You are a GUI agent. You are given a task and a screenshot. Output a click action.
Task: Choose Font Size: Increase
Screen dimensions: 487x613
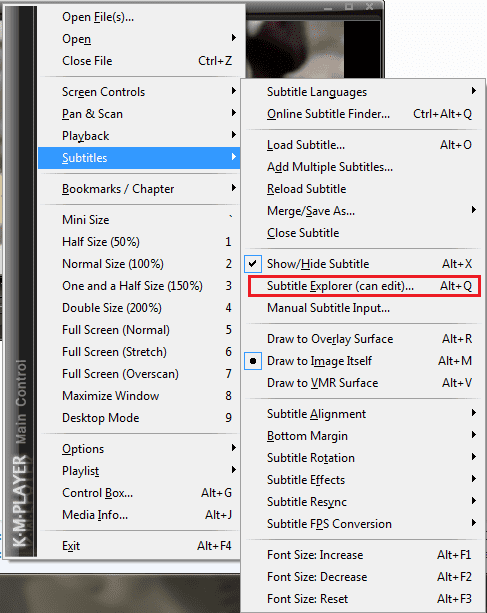362,555
